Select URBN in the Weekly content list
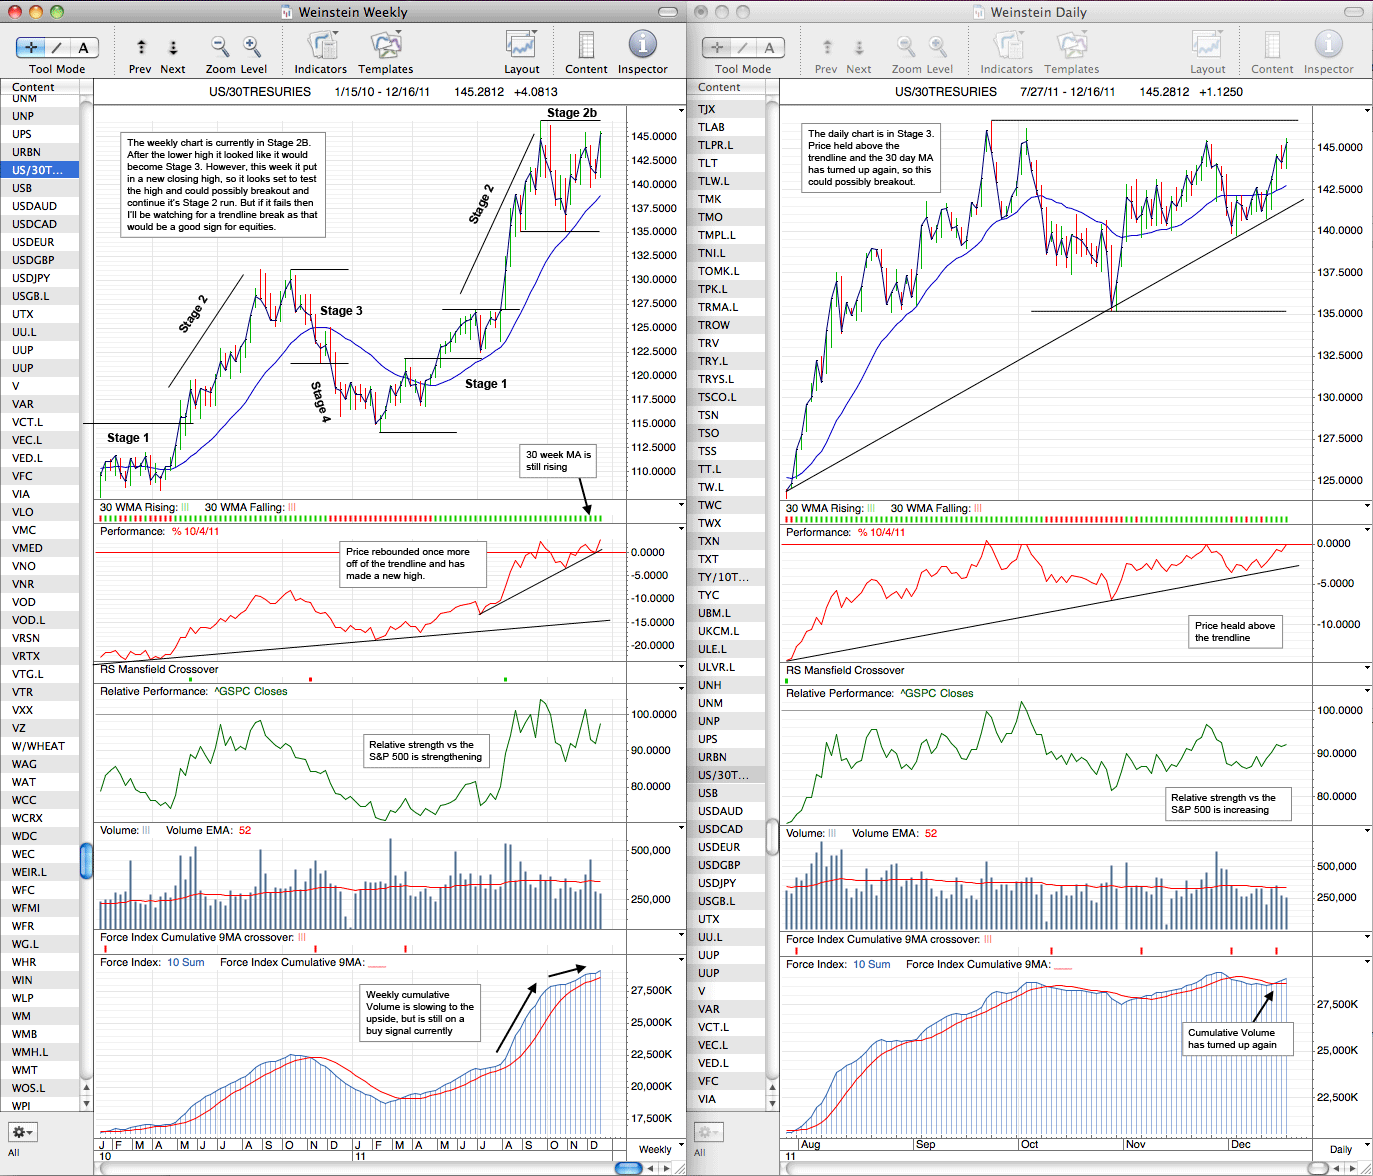1373x1176 pixels. 40,152
